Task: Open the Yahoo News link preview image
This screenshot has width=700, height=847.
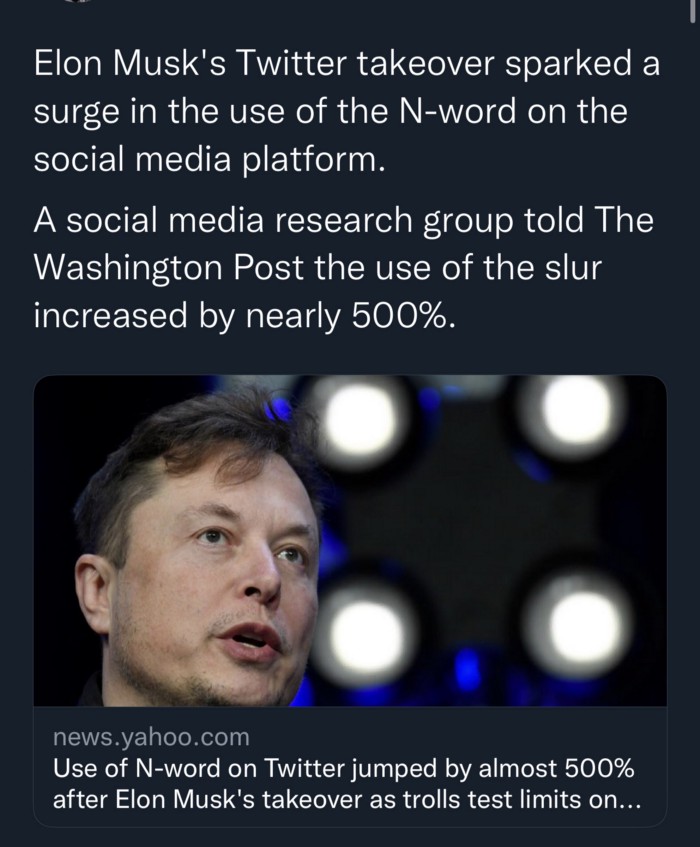Action: click(350, 540)
